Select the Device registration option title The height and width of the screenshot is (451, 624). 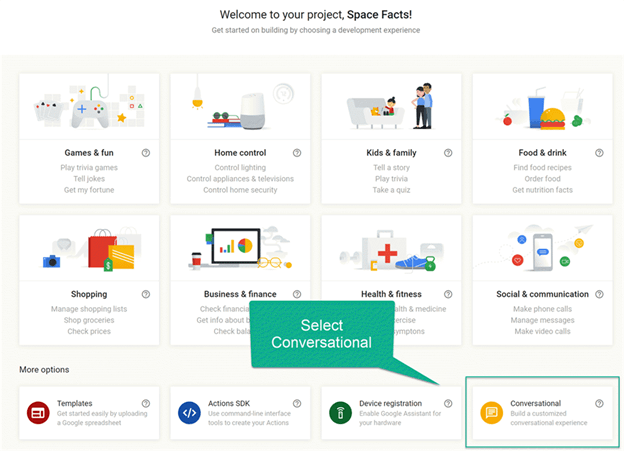coord(390,403)
